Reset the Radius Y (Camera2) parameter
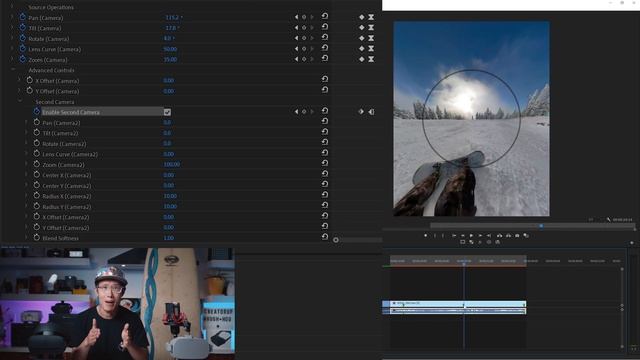This screenshot has width=640, height=360. click(325, 205)
